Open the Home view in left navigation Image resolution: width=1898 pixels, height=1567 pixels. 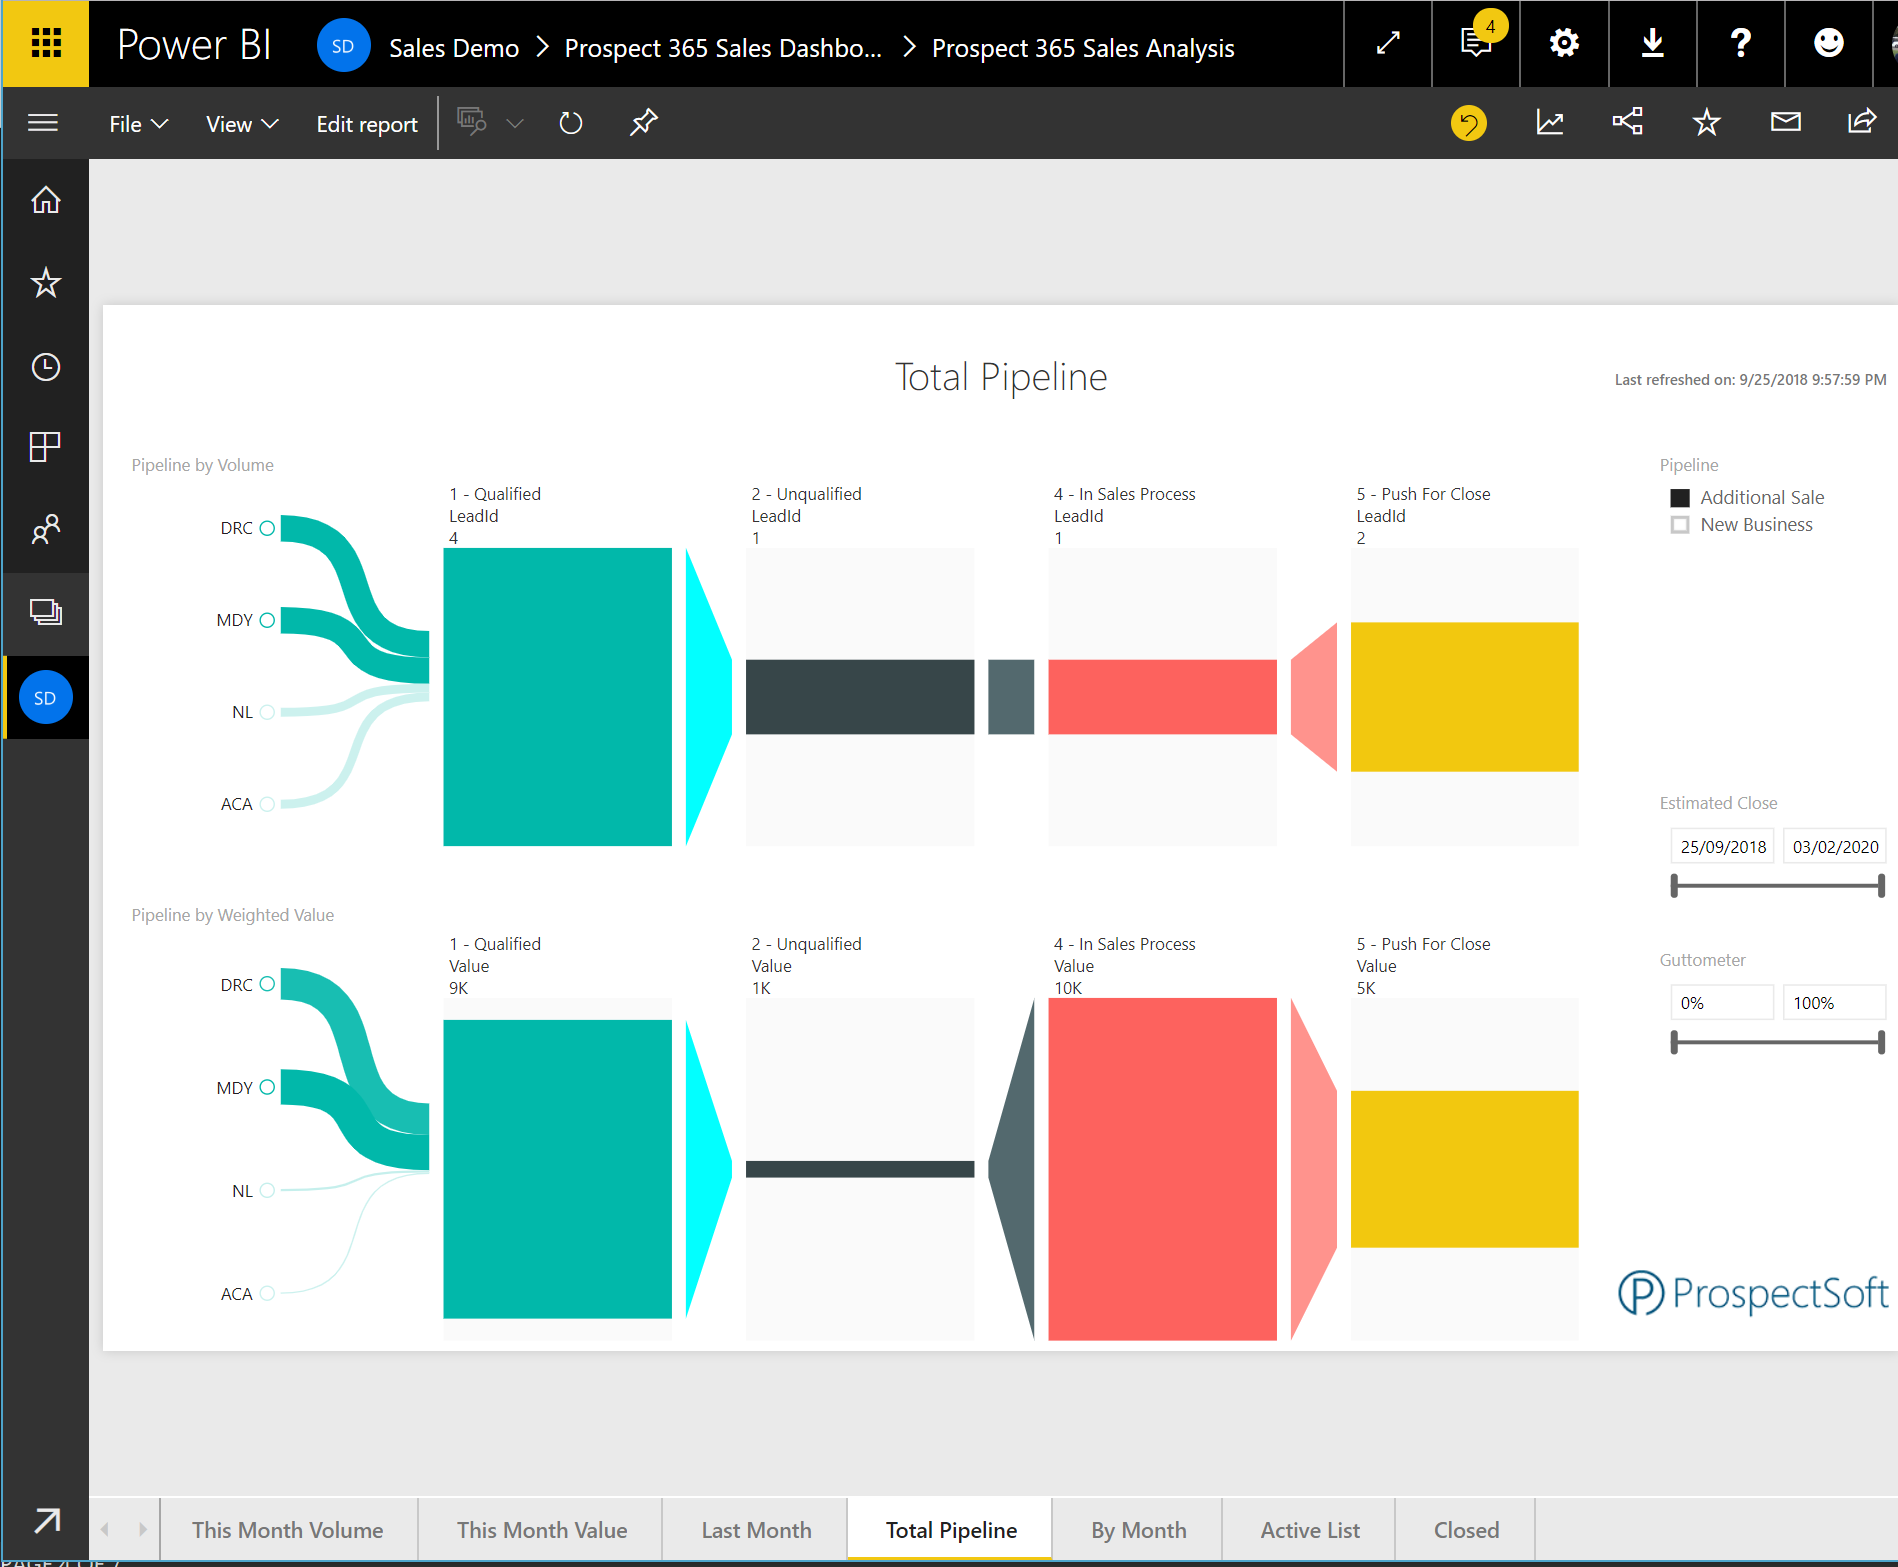tap(45, 199)
